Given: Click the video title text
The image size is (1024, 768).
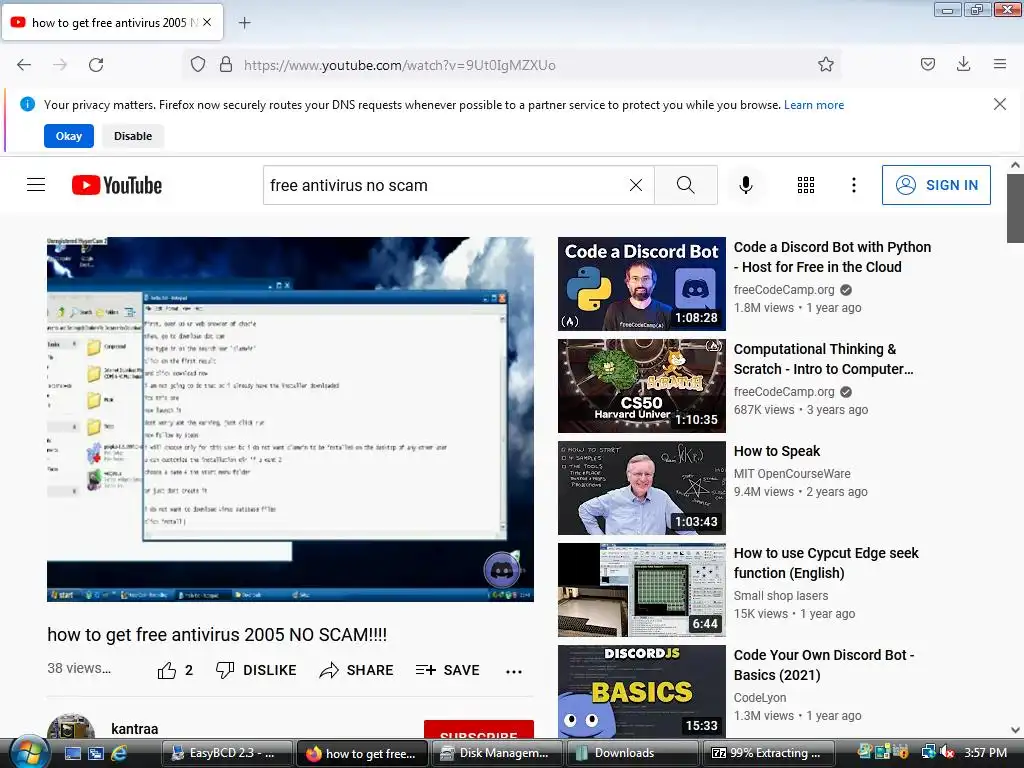Looking at the screenshot, I should point(217,635).
